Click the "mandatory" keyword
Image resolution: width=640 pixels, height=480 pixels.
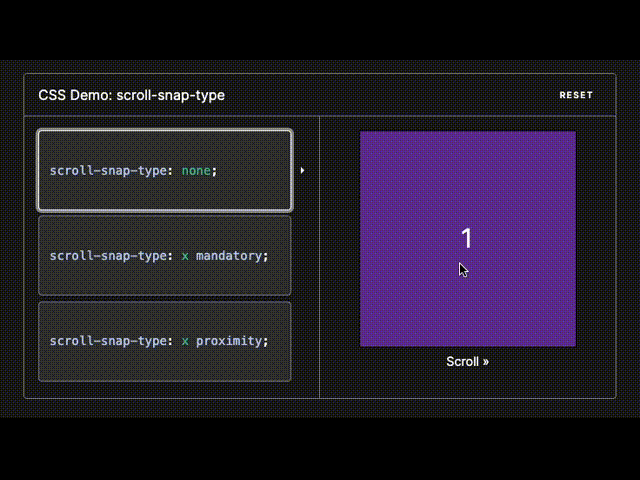coord(230,256)
